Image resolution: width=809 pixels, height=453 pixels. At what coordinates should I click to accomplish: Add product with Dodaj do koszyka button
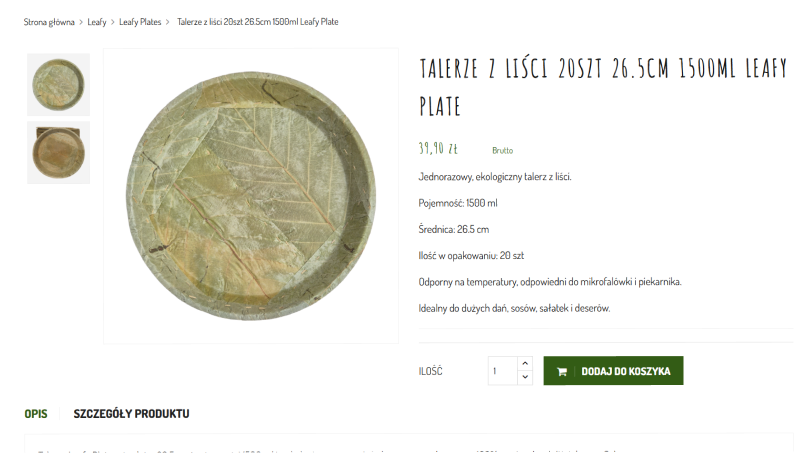point(613,370)
